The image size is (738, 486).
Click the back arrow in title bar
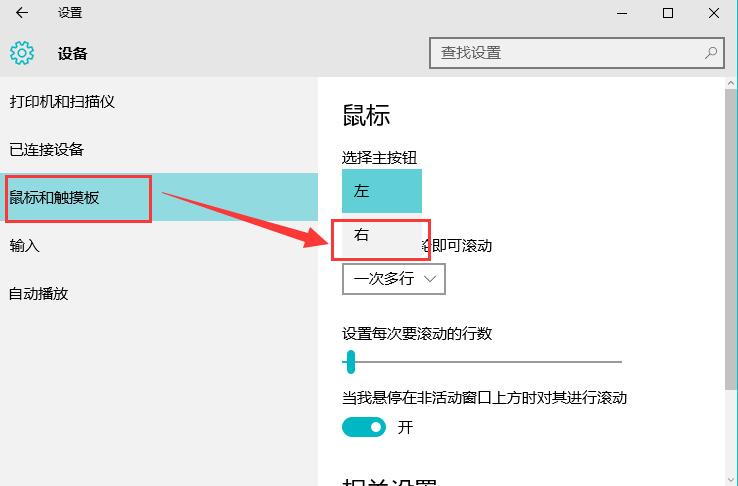22,13
